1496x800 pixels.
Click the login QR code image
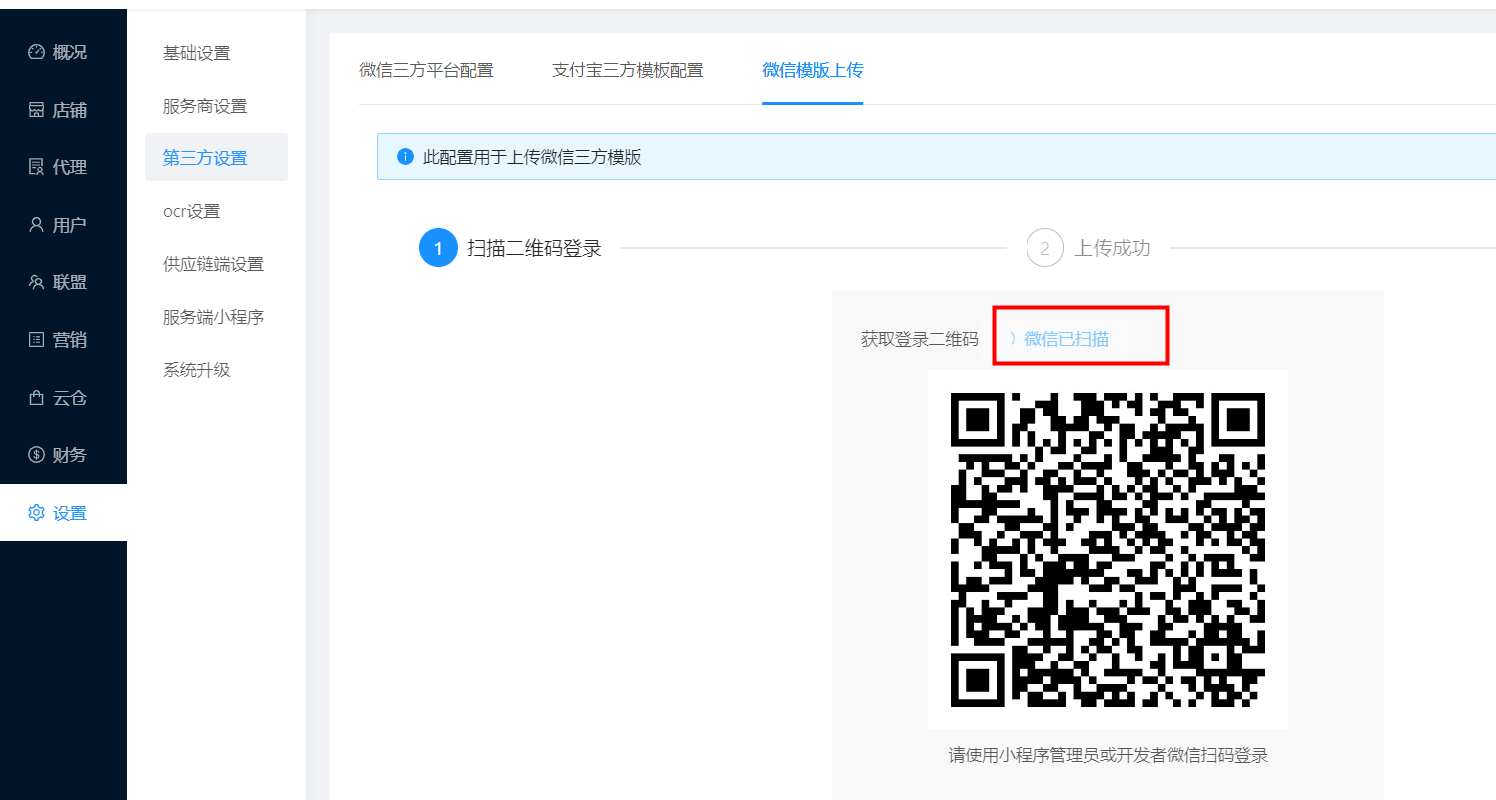(1108, 550)
